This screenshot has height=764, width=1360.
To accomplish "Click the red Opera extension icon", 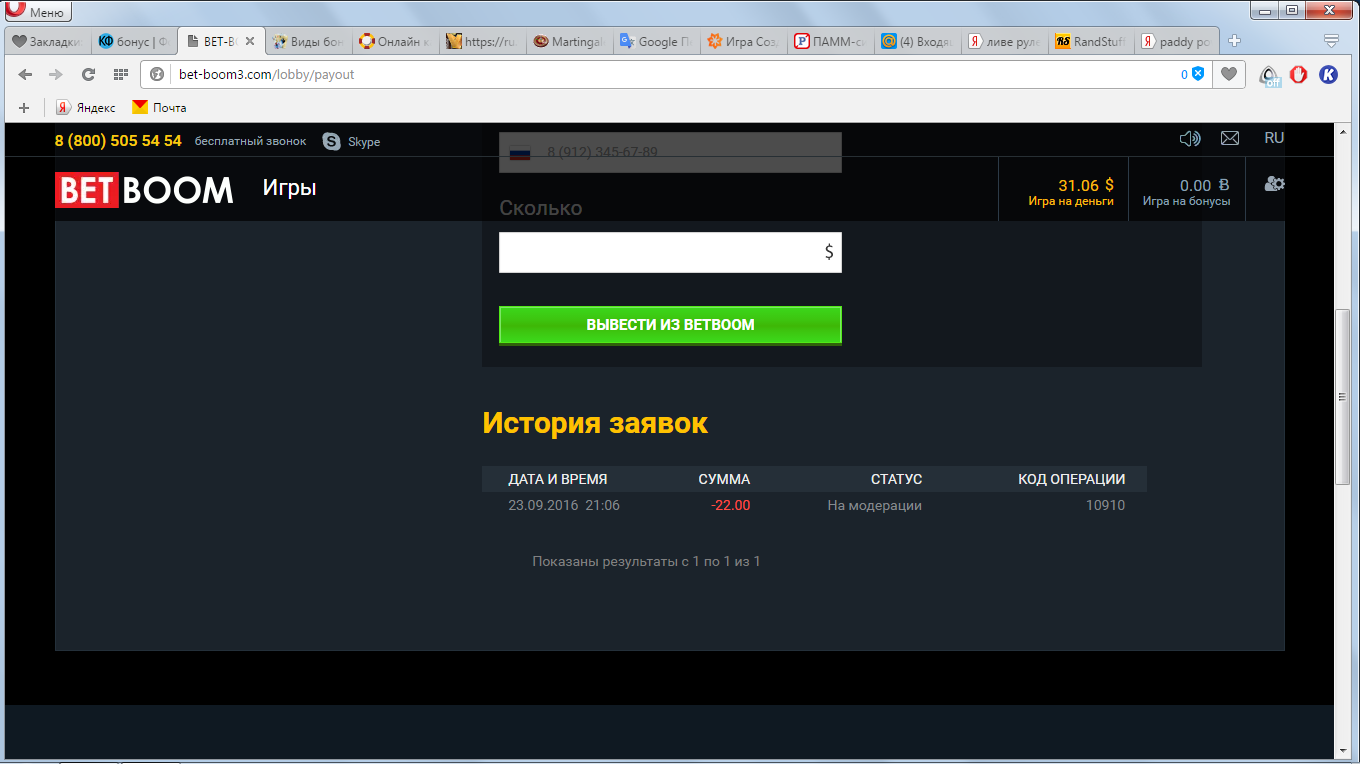I will pos(1299,74).
